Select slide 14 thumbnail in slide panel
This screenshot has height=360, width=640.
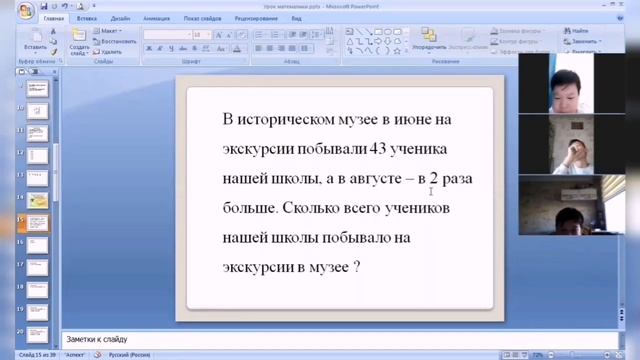coord(37,200)
